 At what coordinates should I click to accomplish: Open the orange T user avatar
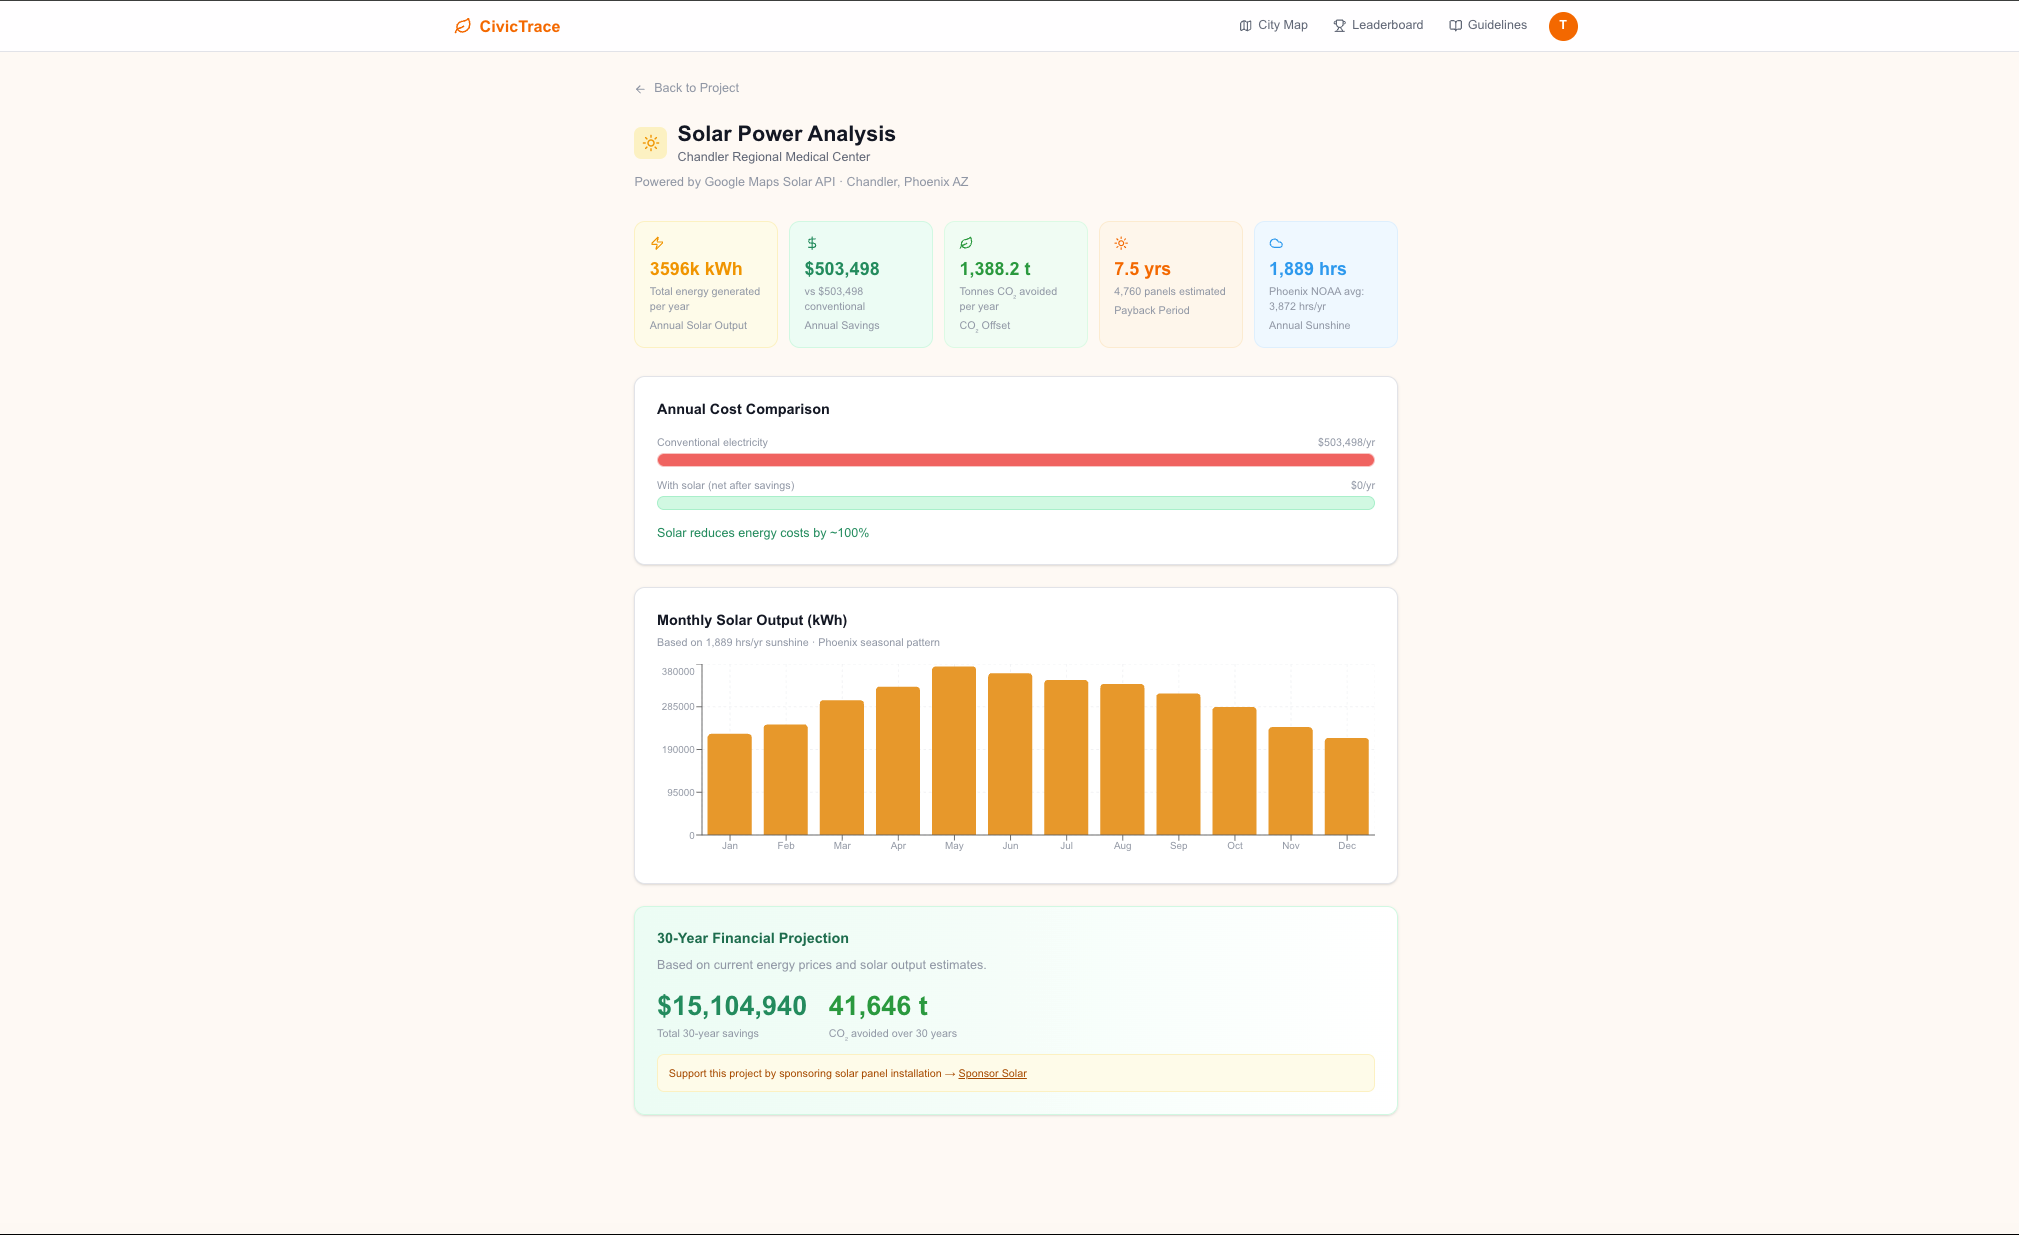coord(1562,26)
